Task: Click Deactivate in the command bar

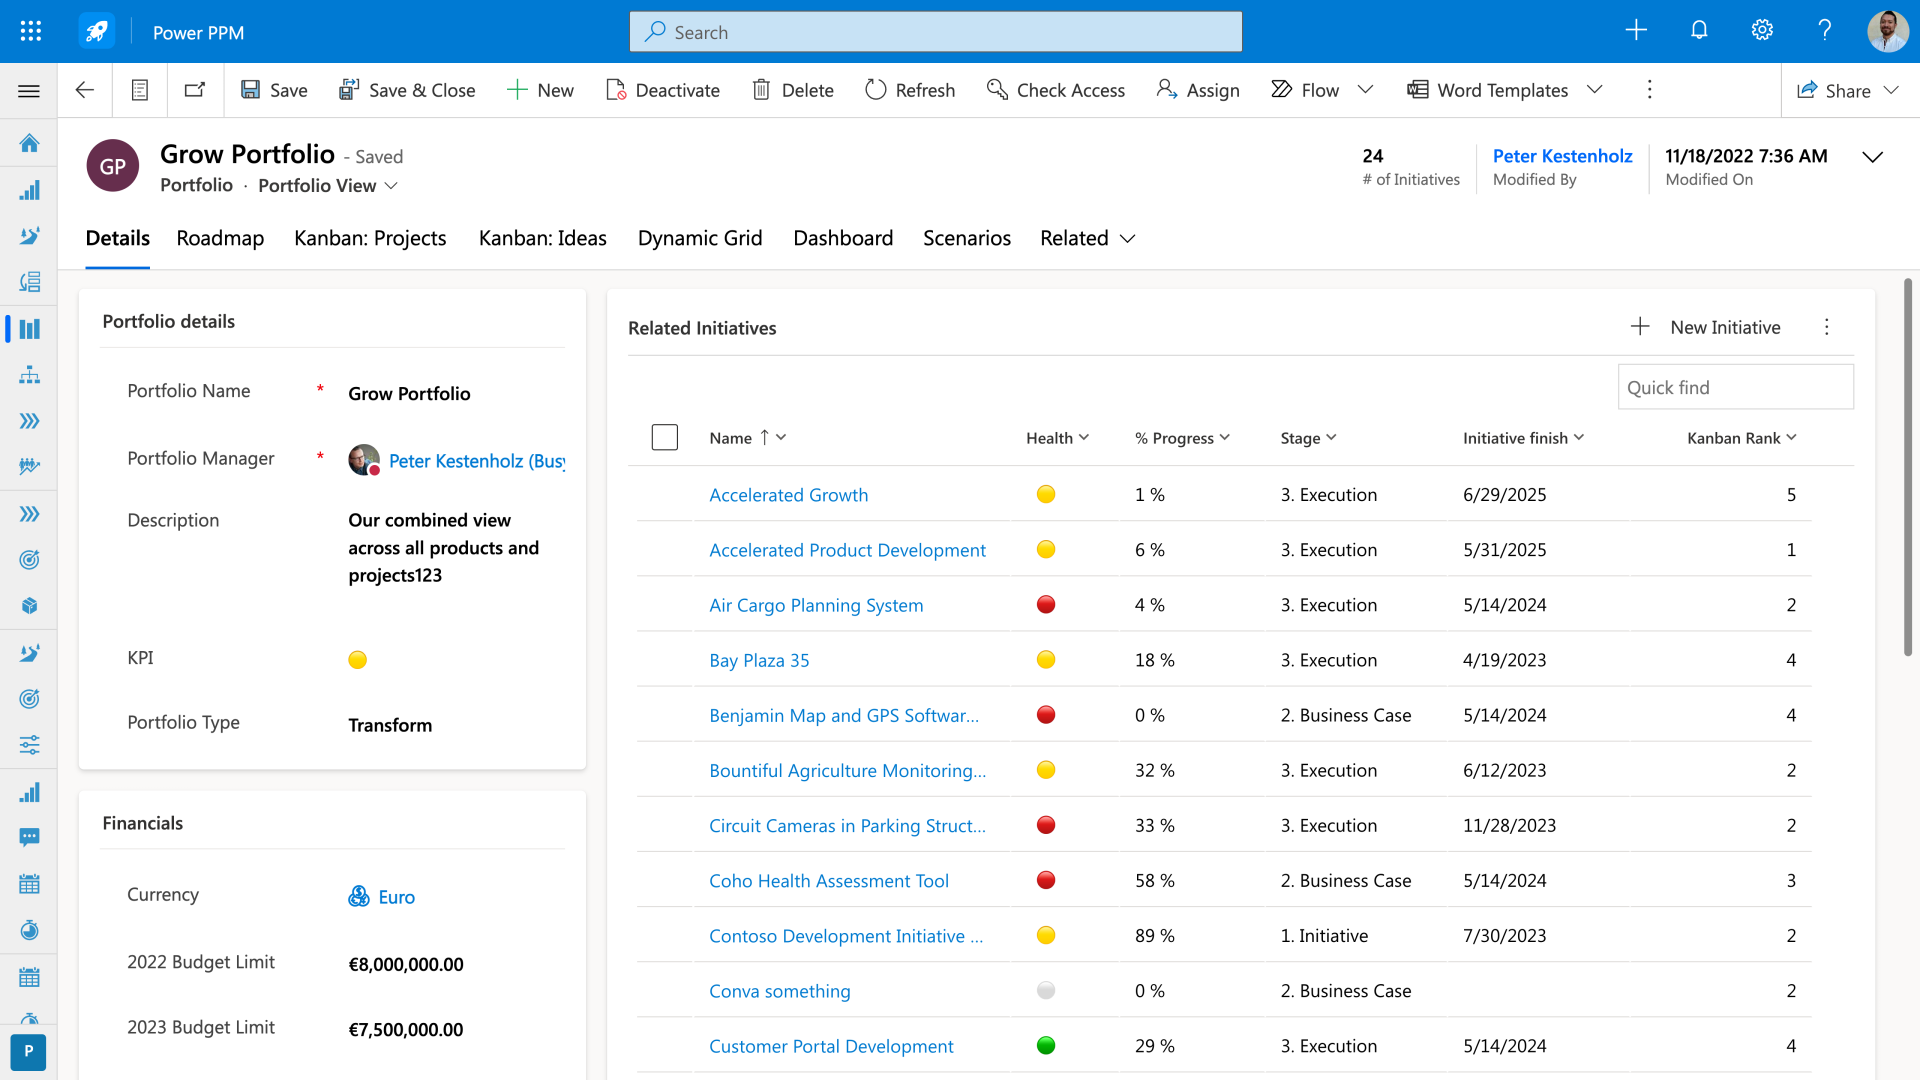Action: [x=663, y=90]
